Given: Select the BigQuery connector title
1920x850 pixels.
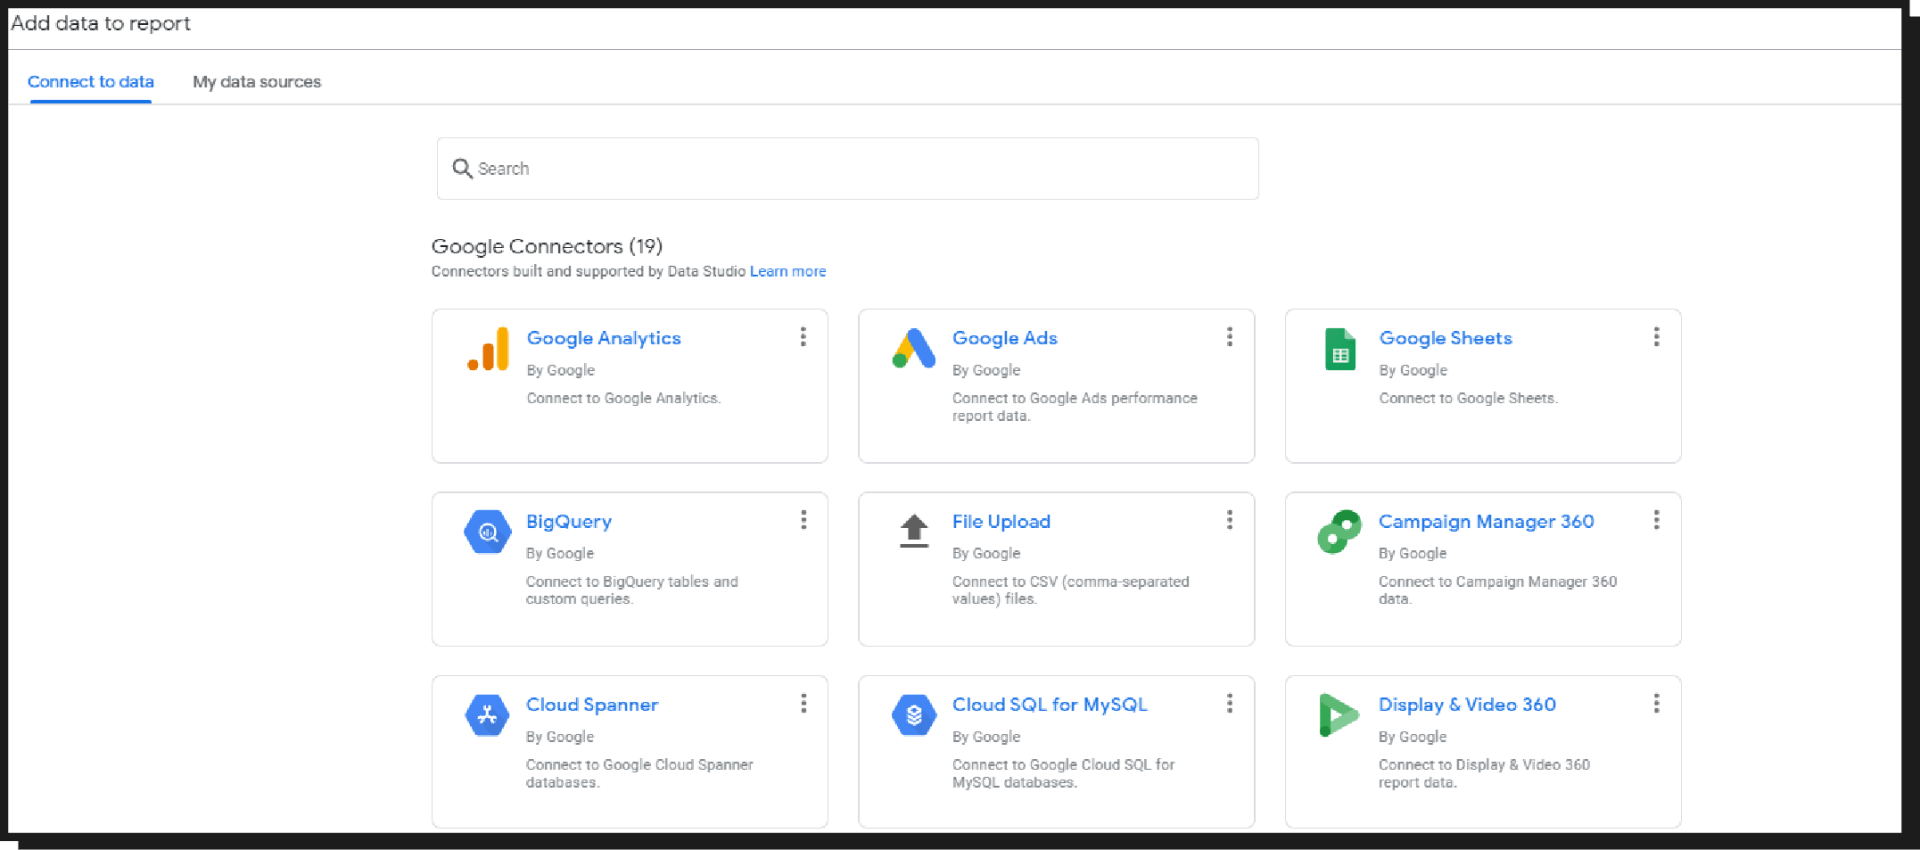Looking at the screenshot, I should 569,521.
